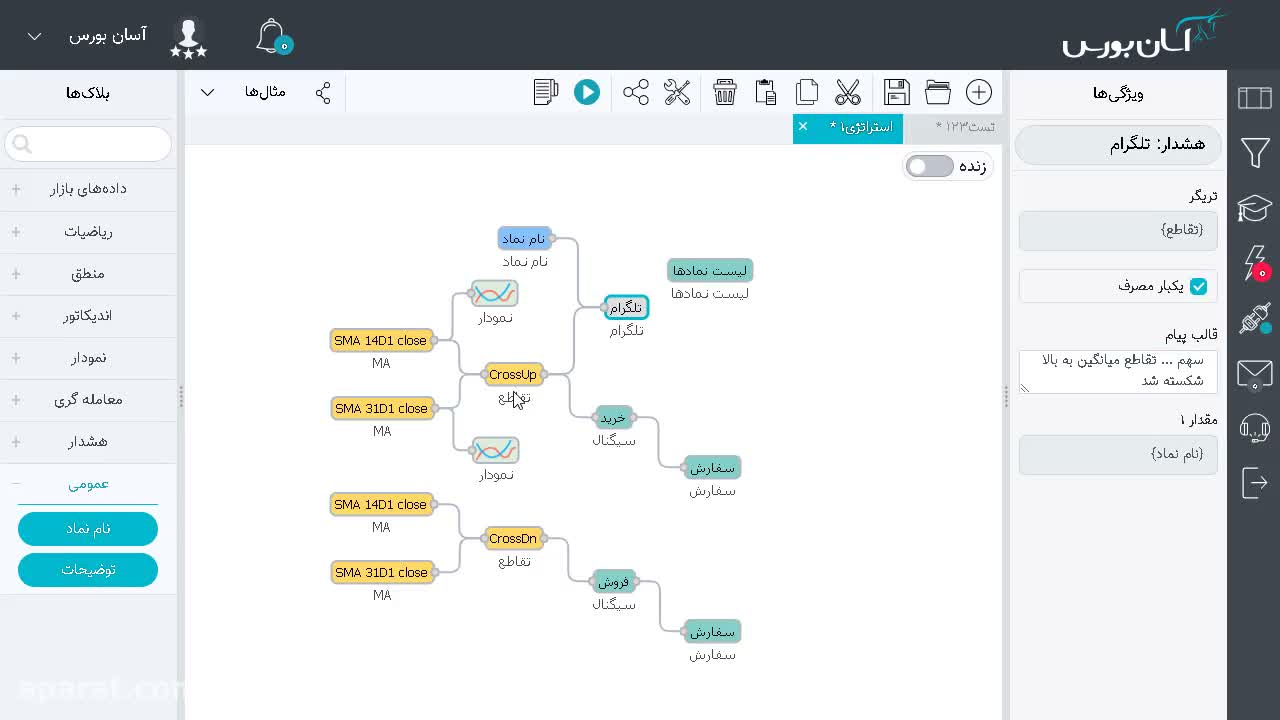
Task: Open folder icon in toolbar
Action: click(x=938, y=92)
